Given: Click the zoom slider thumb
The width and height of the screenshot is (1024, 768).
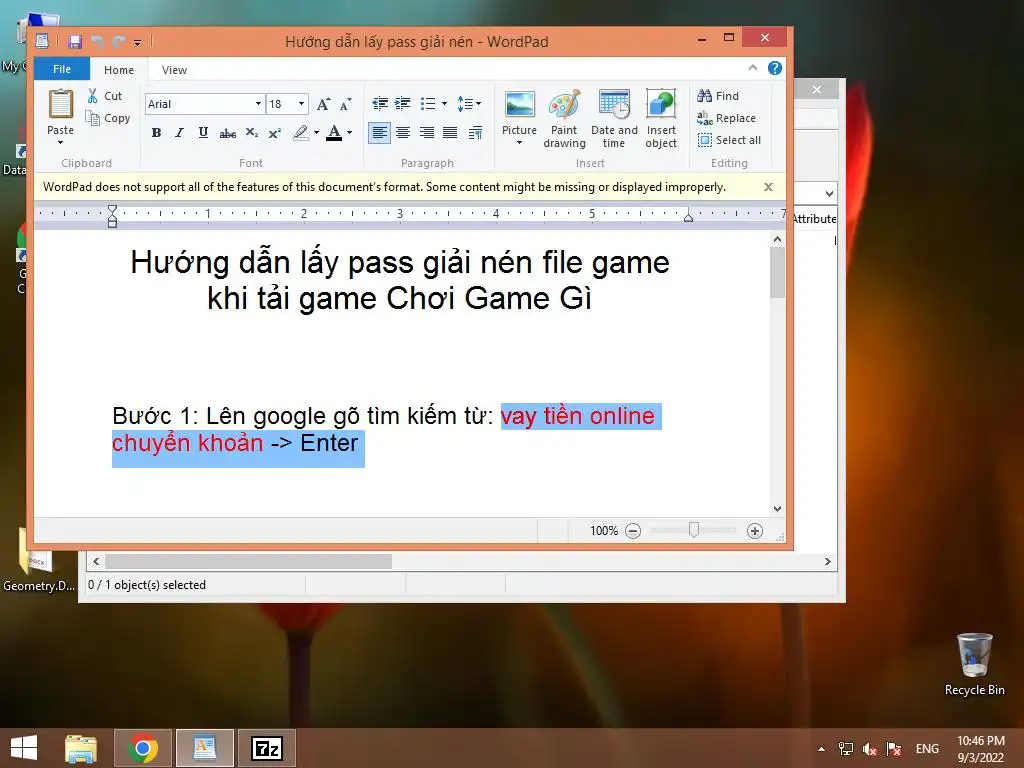Looking at the screenshot, I should pyautogui.click(x=694, y=530).
